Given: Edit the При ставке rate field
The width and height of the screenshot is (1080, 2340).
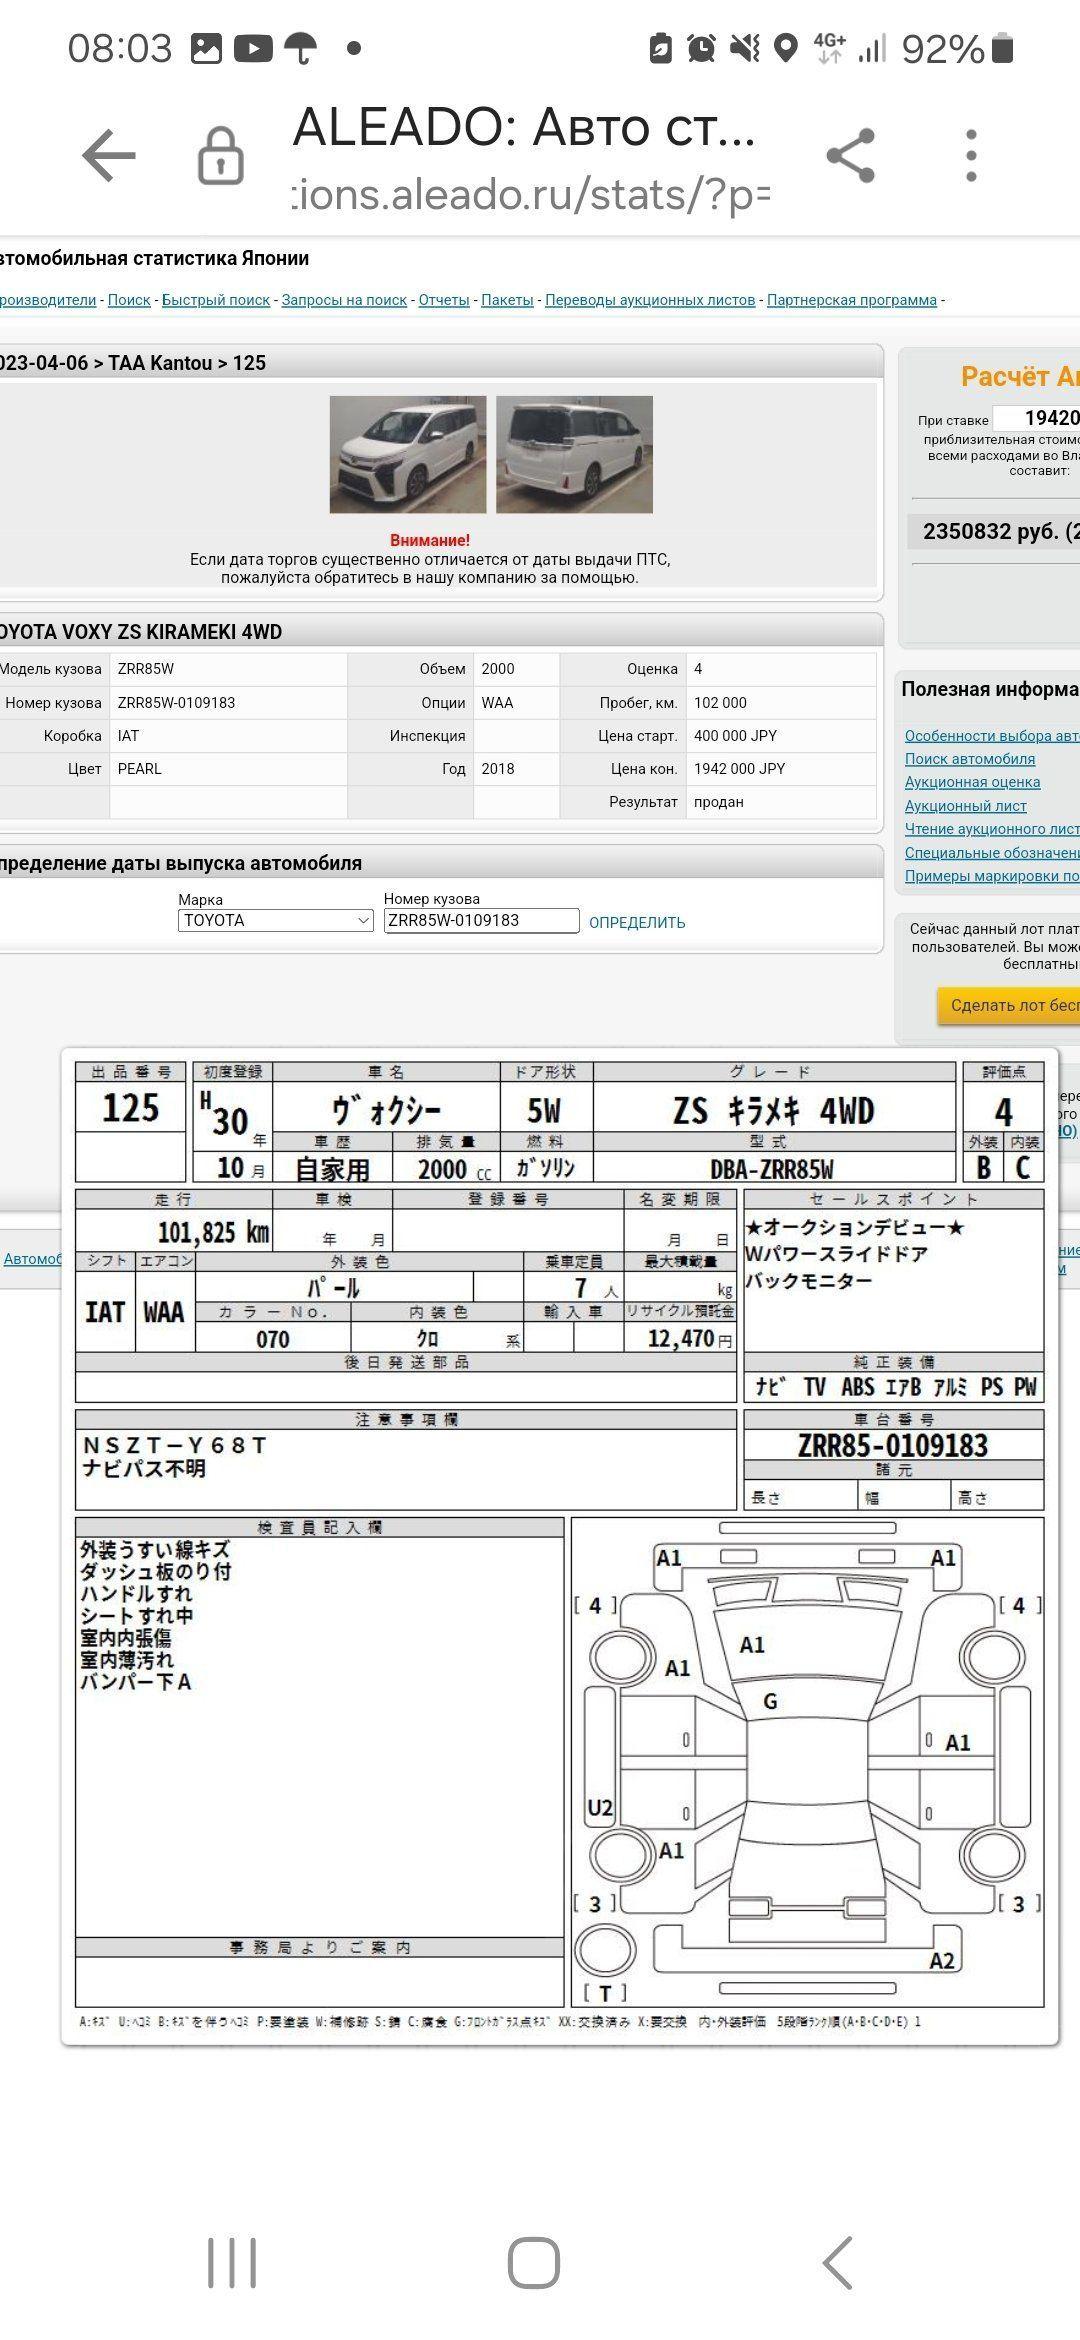Looking at the screenshot, I should pos(1038,419).
